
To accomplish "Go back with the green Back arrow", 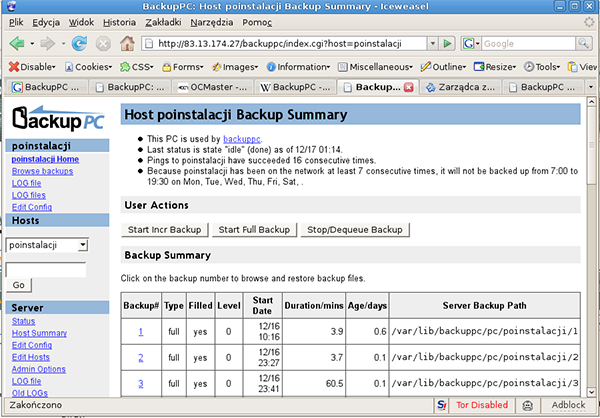I will click(16, 44).
